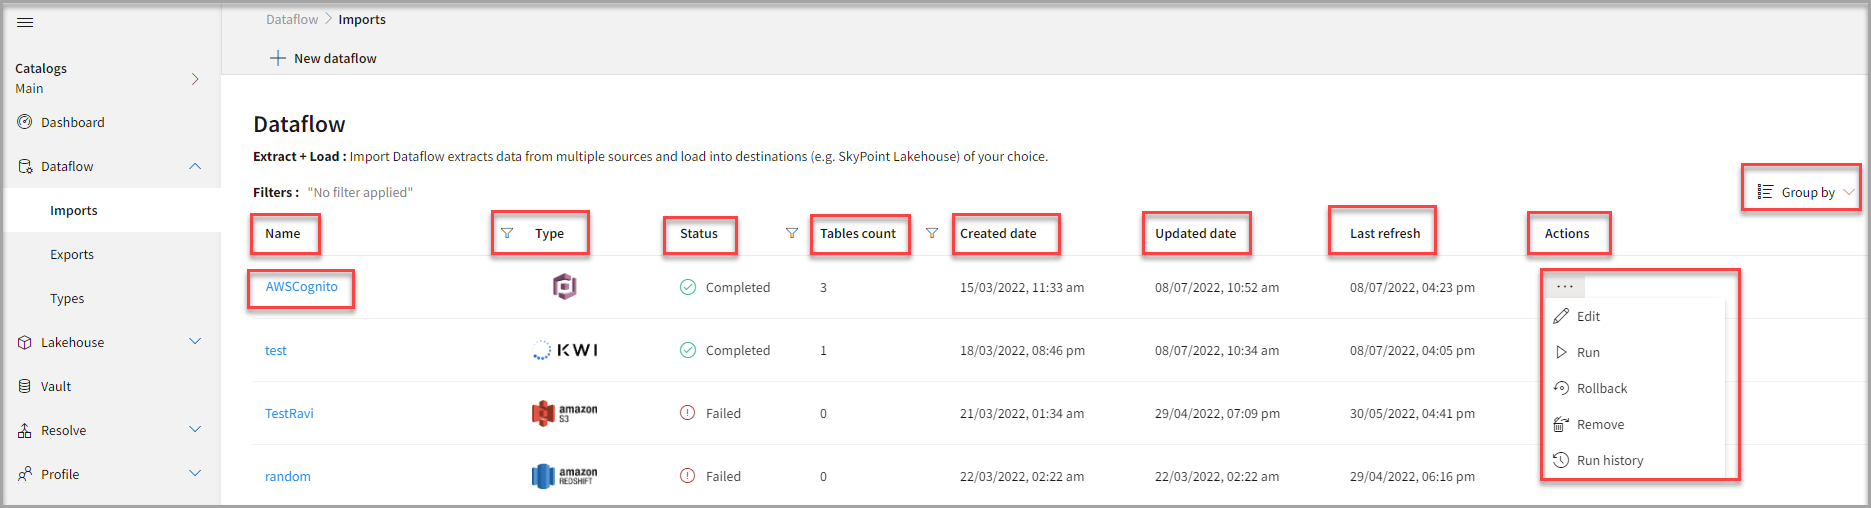1871x508 pixels.
Task: Open the hamburger menu icon
Action: (x=25, y=22)
